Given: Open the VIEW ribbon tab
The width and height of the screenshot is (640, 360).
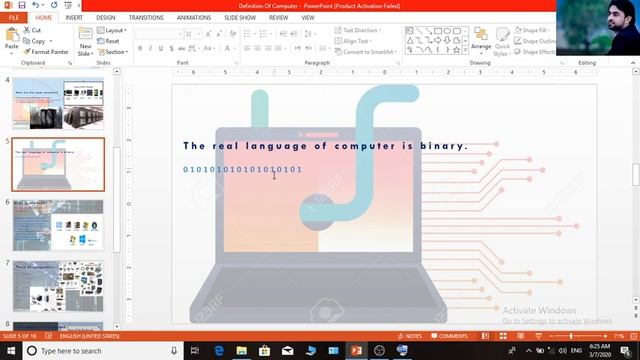Looking at the screenshot, I should 308,18.
